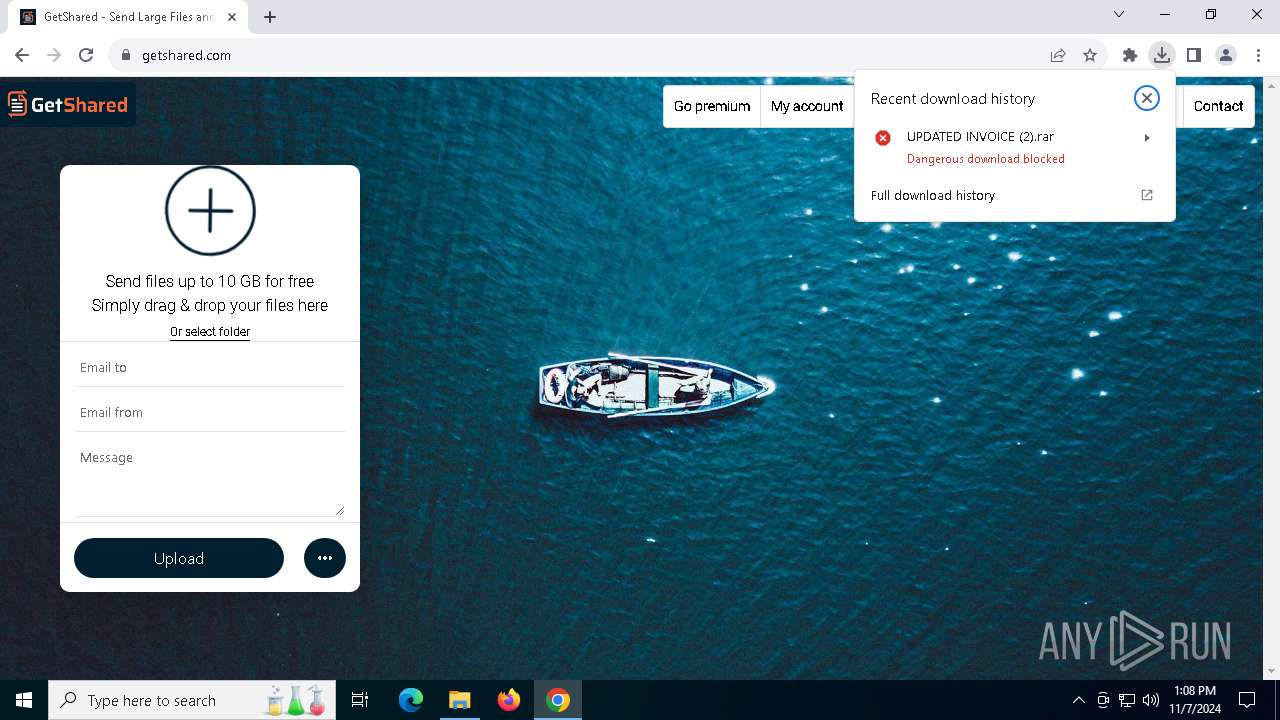
Task: Click the Chrome downloads toolbar icon
Action: coord(1161,55)
